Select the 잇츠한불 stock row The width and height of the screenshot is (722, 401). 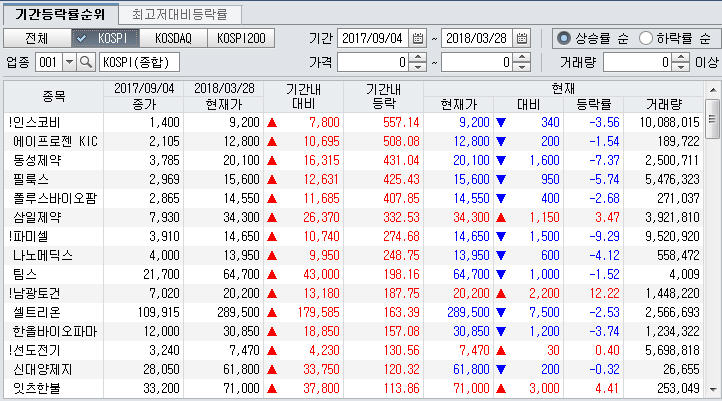click(x=354, y=389)
